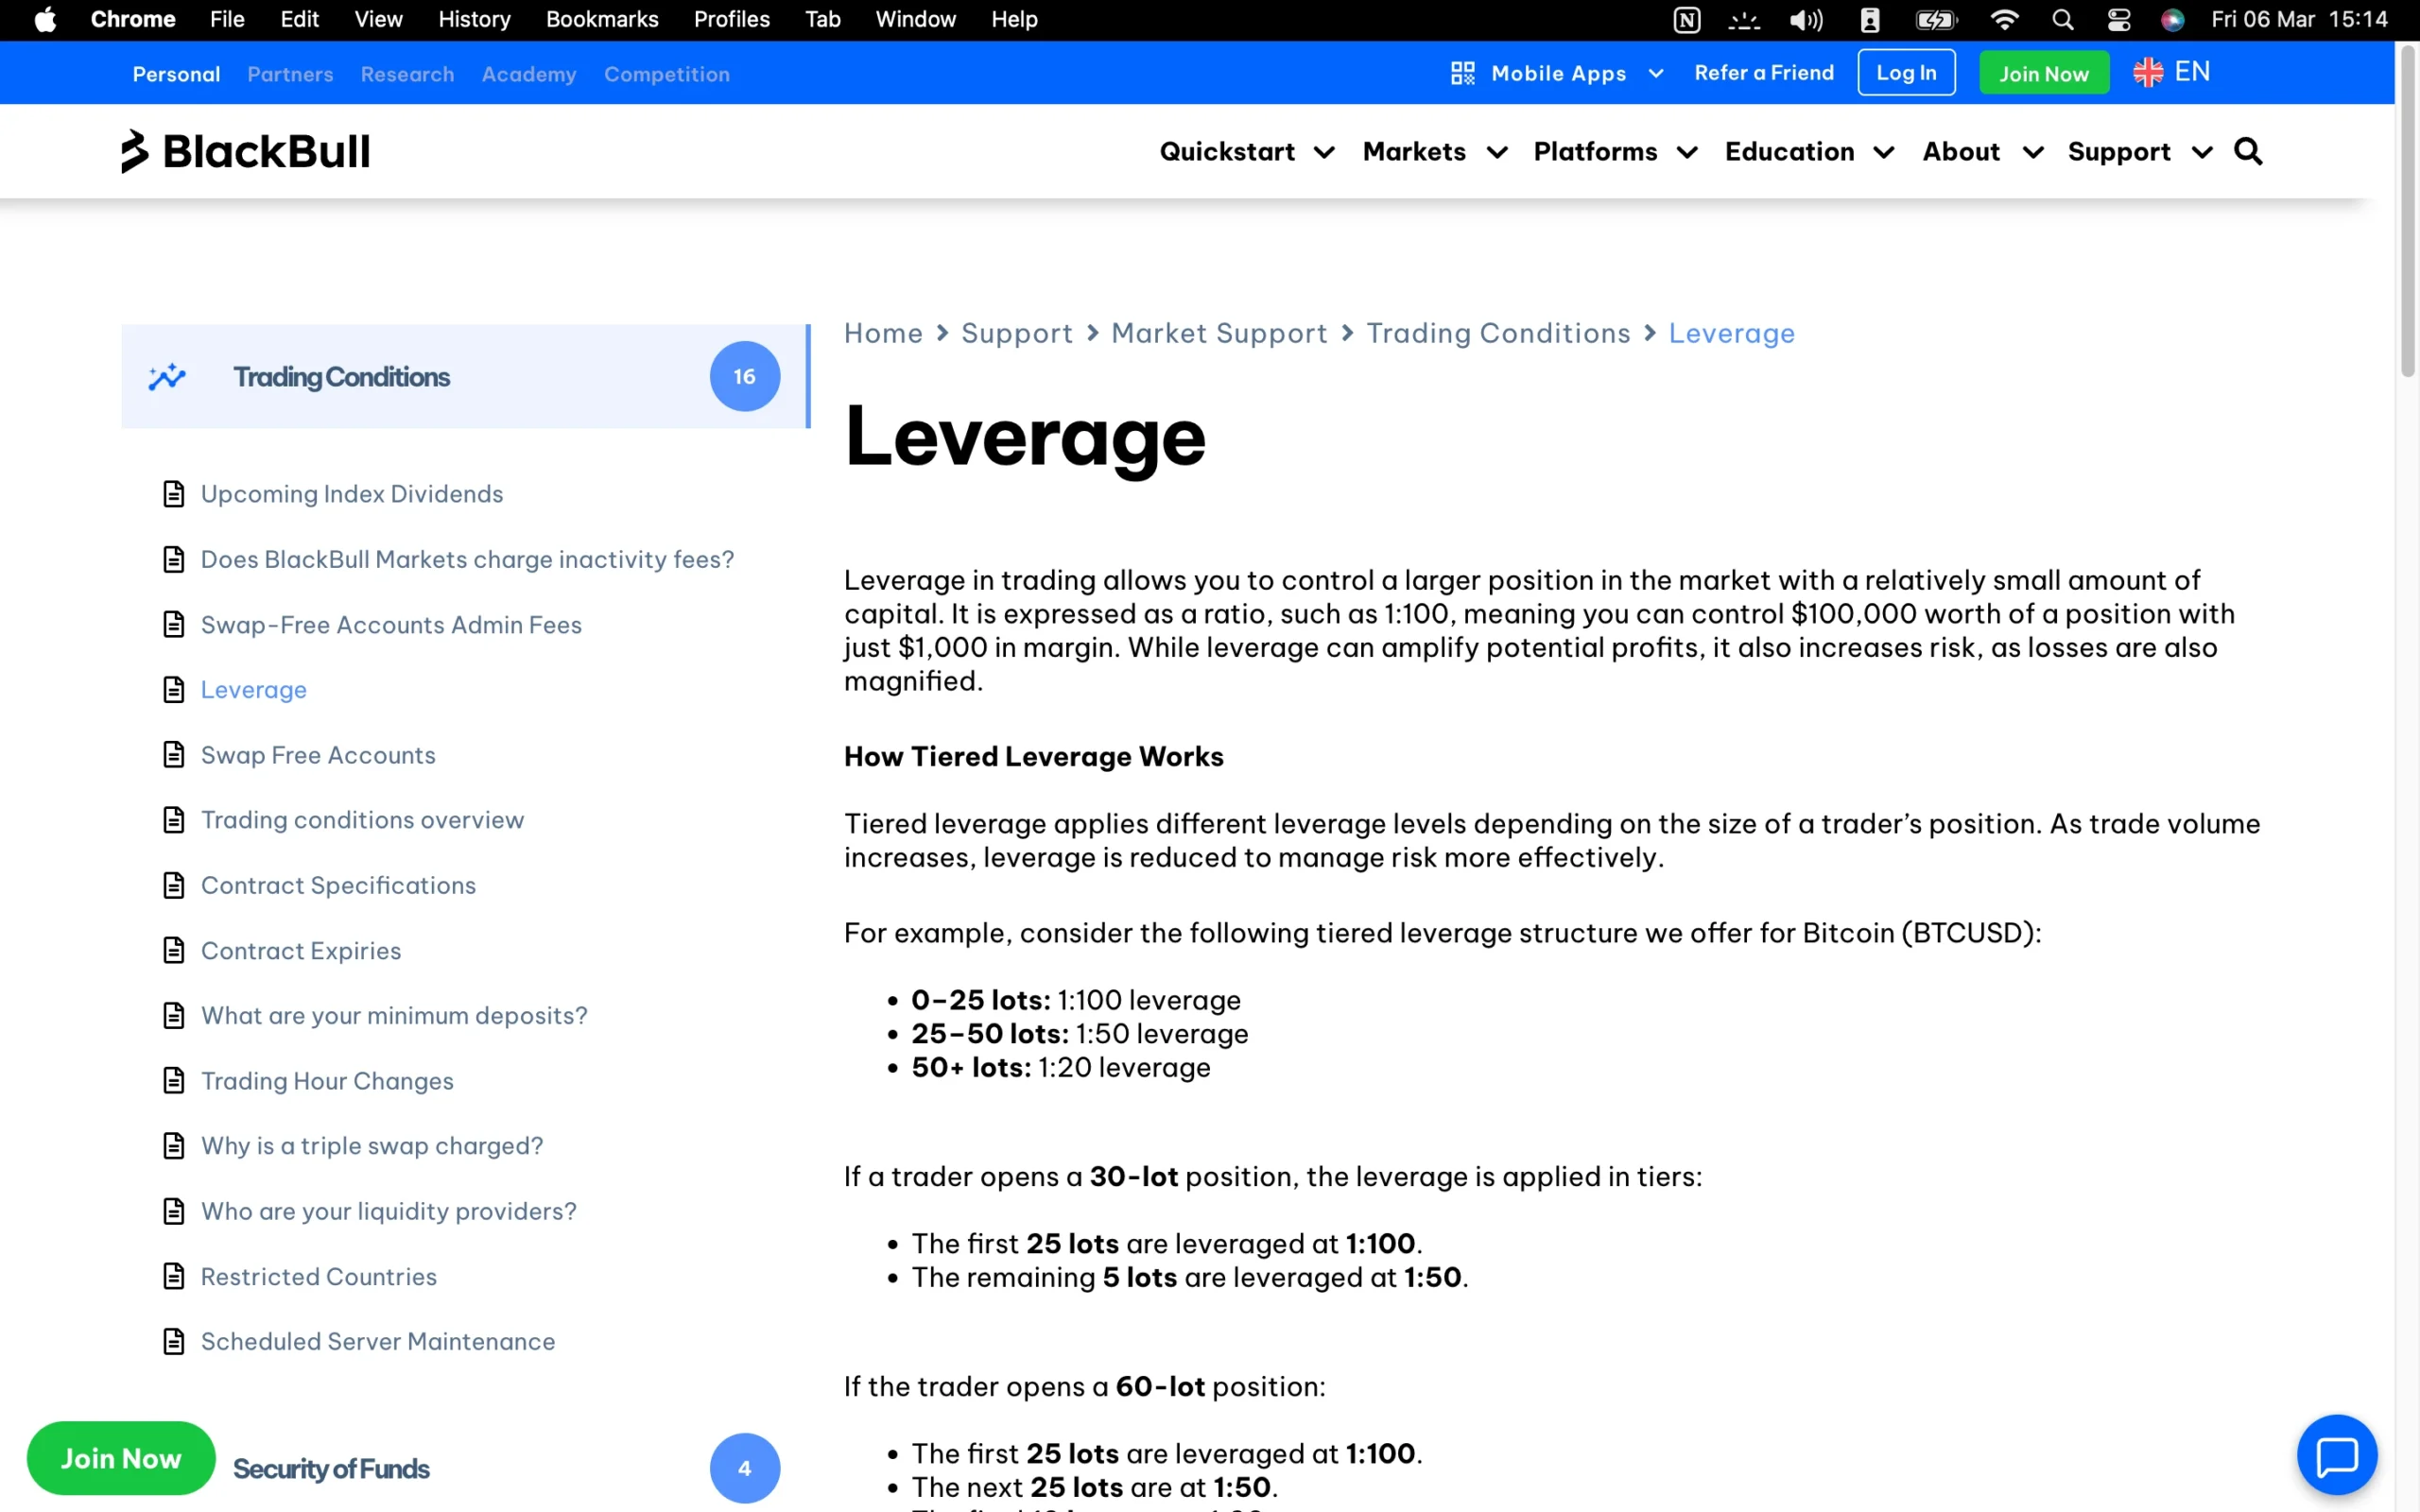Open the search magnifier in the navigation bar
The width and height of the screenshot is (2420, 1512).
click(x=2248, y=151)
